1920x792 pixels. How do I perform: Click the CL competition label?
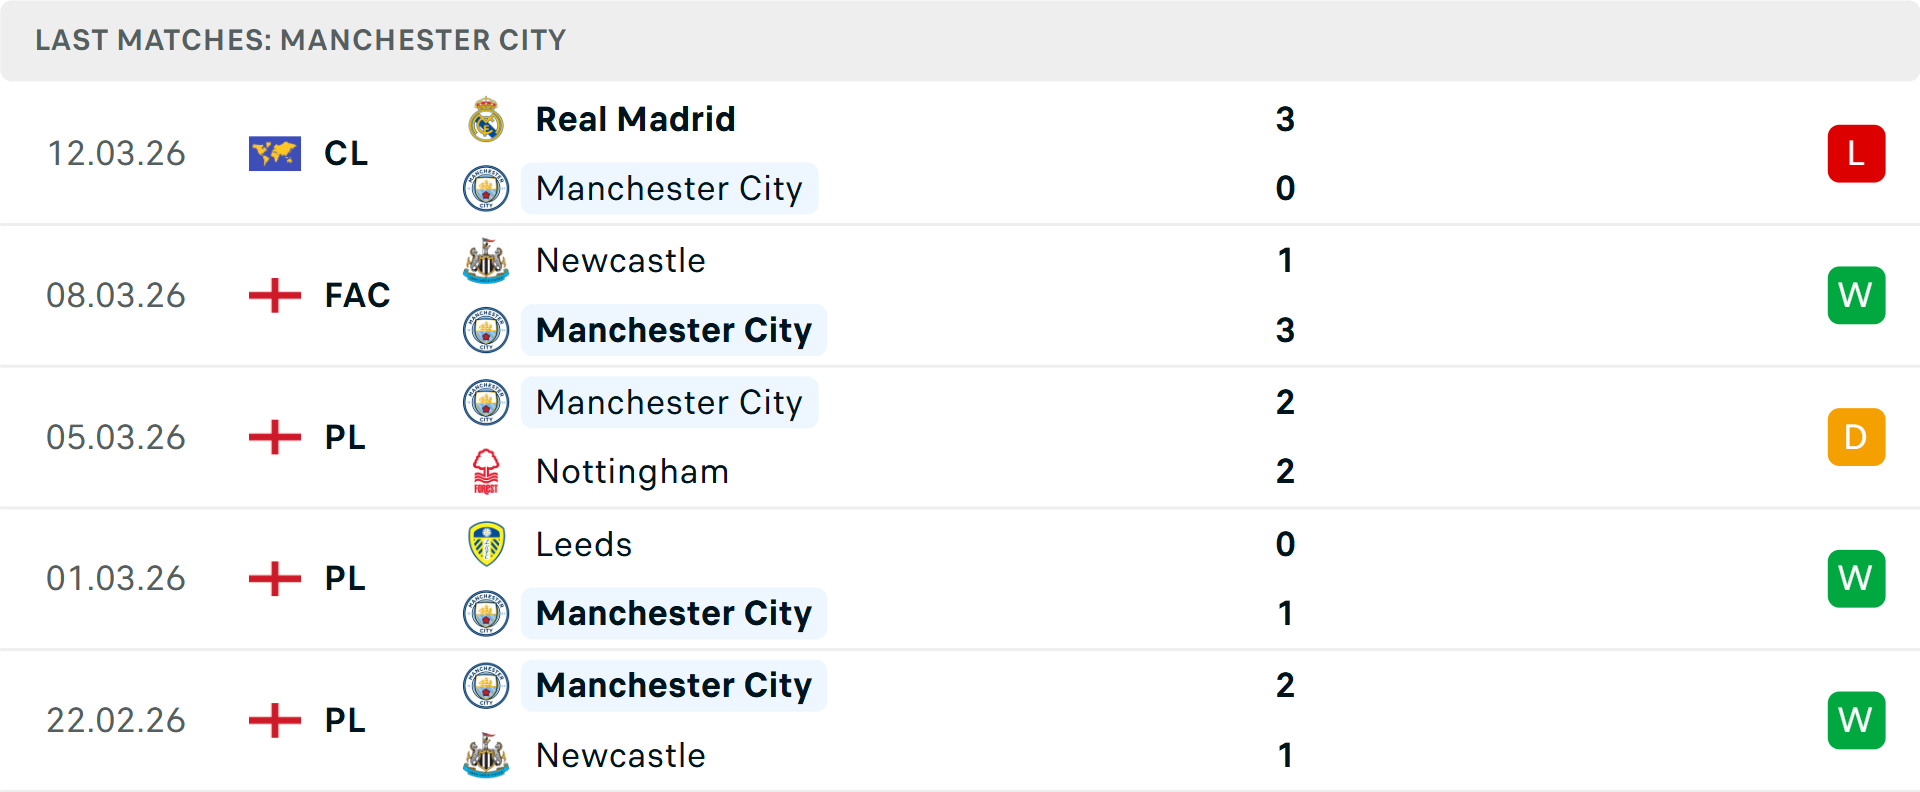click(346, 154)
